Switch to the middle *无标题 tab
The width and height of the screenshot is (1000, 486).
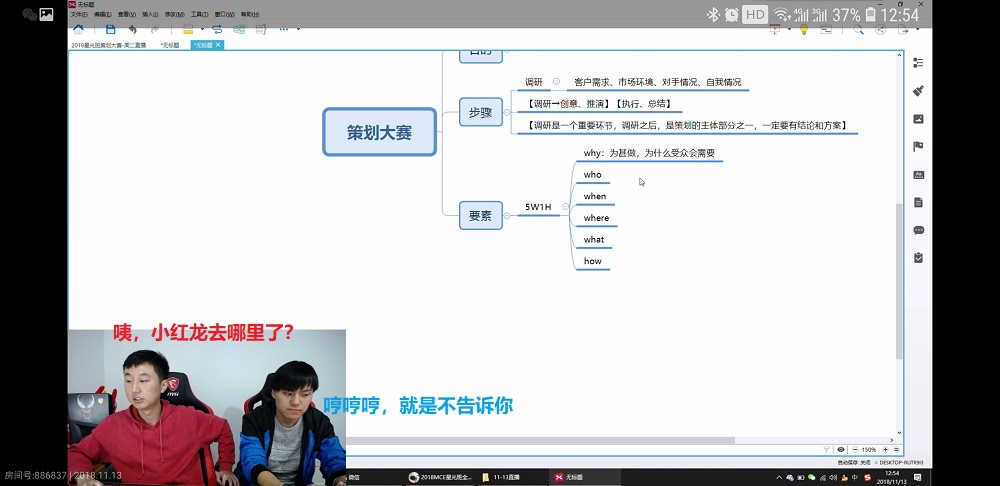click(170, 45)
